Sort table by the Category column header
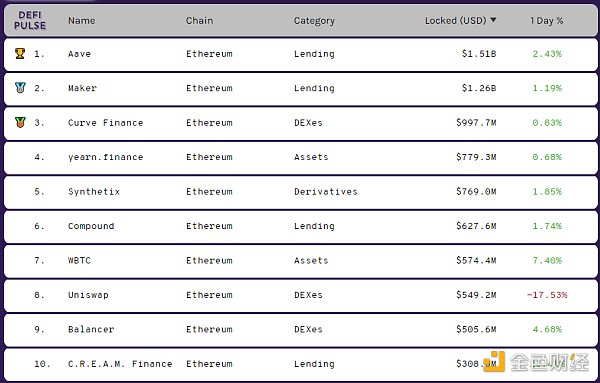The image size is (600, 383). [x=314, y=21]
